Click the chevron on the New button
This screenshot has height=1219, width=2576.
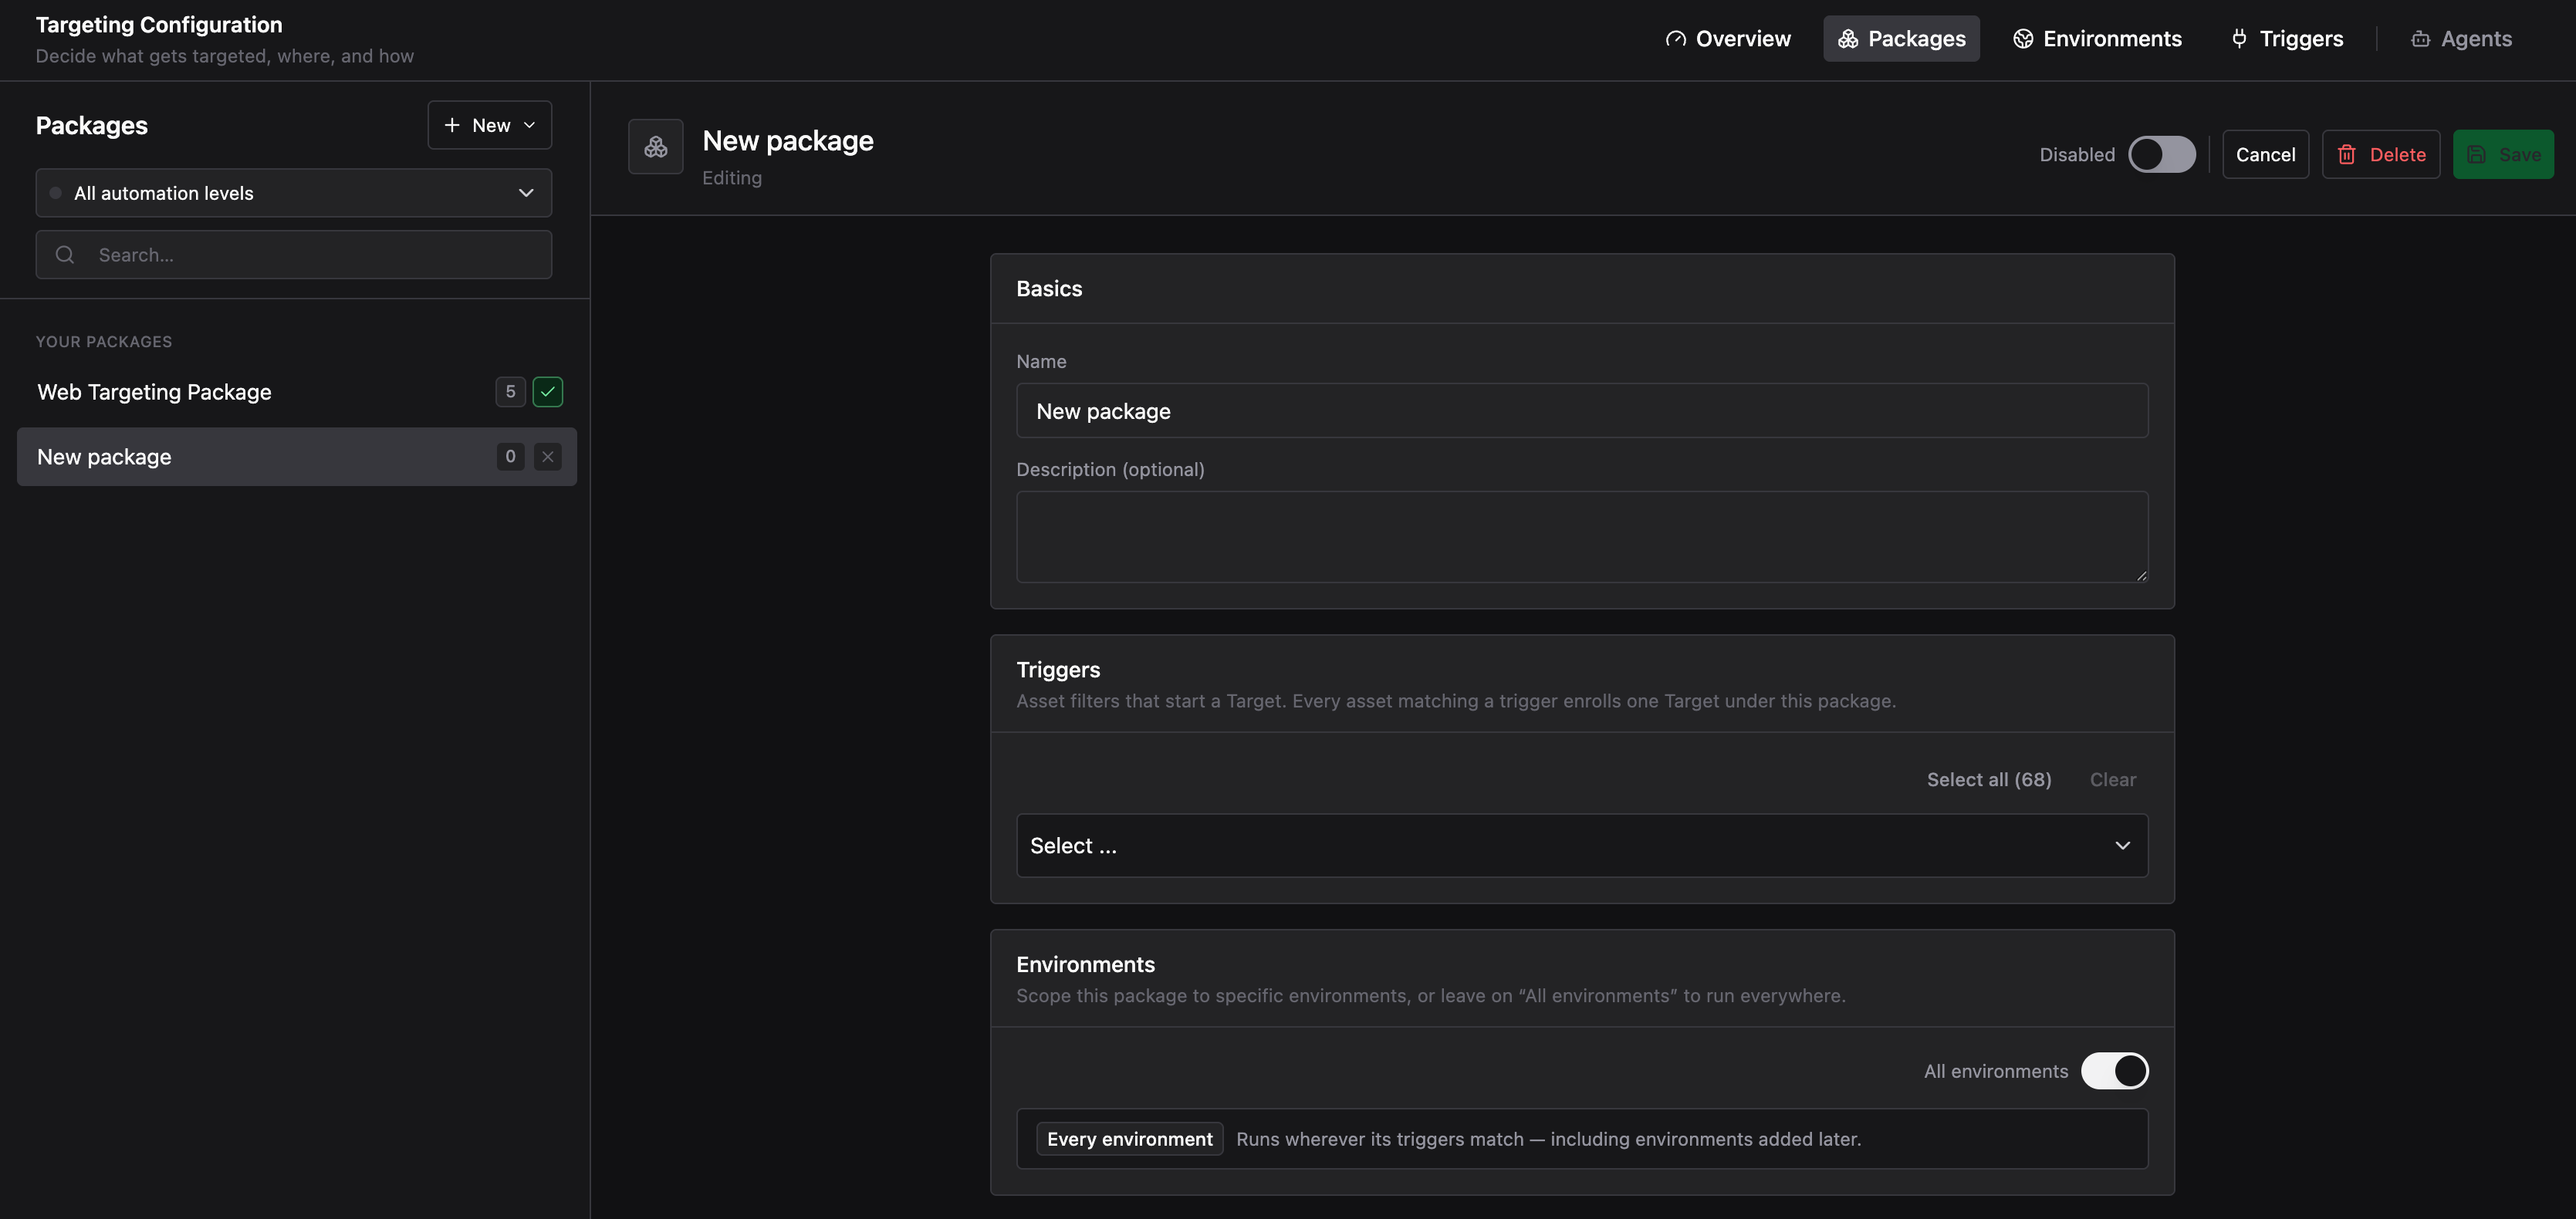530,125
